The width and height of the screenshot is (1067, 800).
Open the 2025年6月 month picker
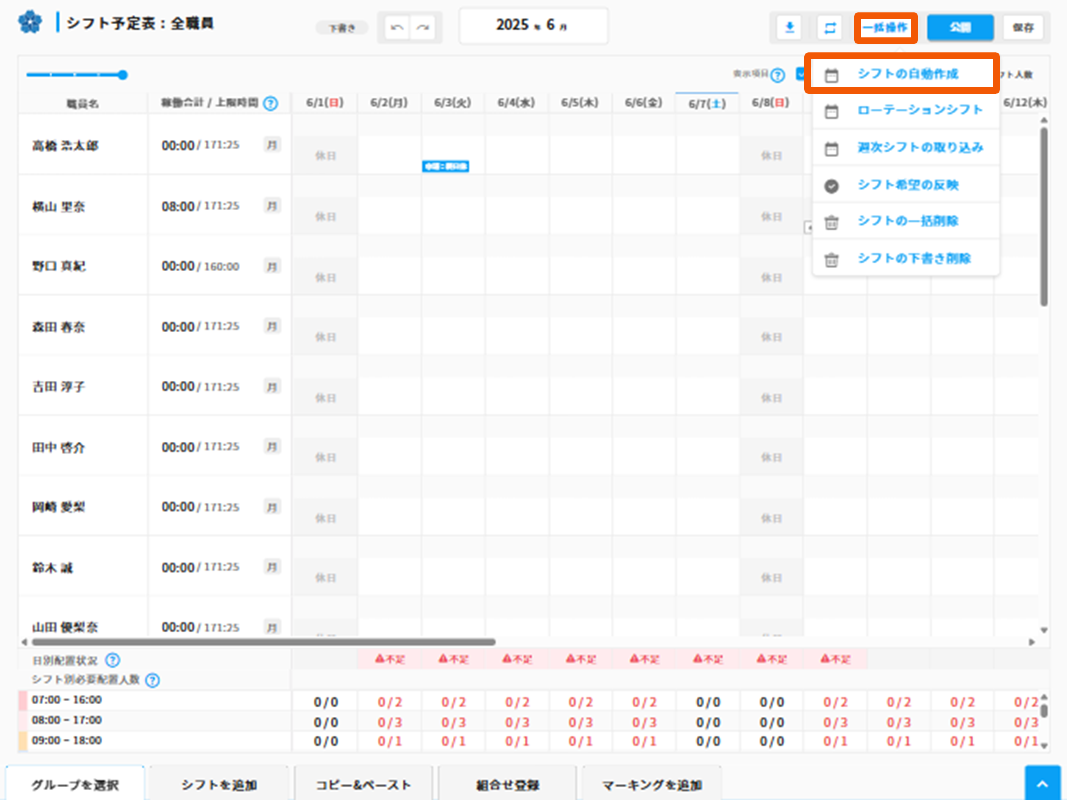pyautogui.click(x=533, y=26)
